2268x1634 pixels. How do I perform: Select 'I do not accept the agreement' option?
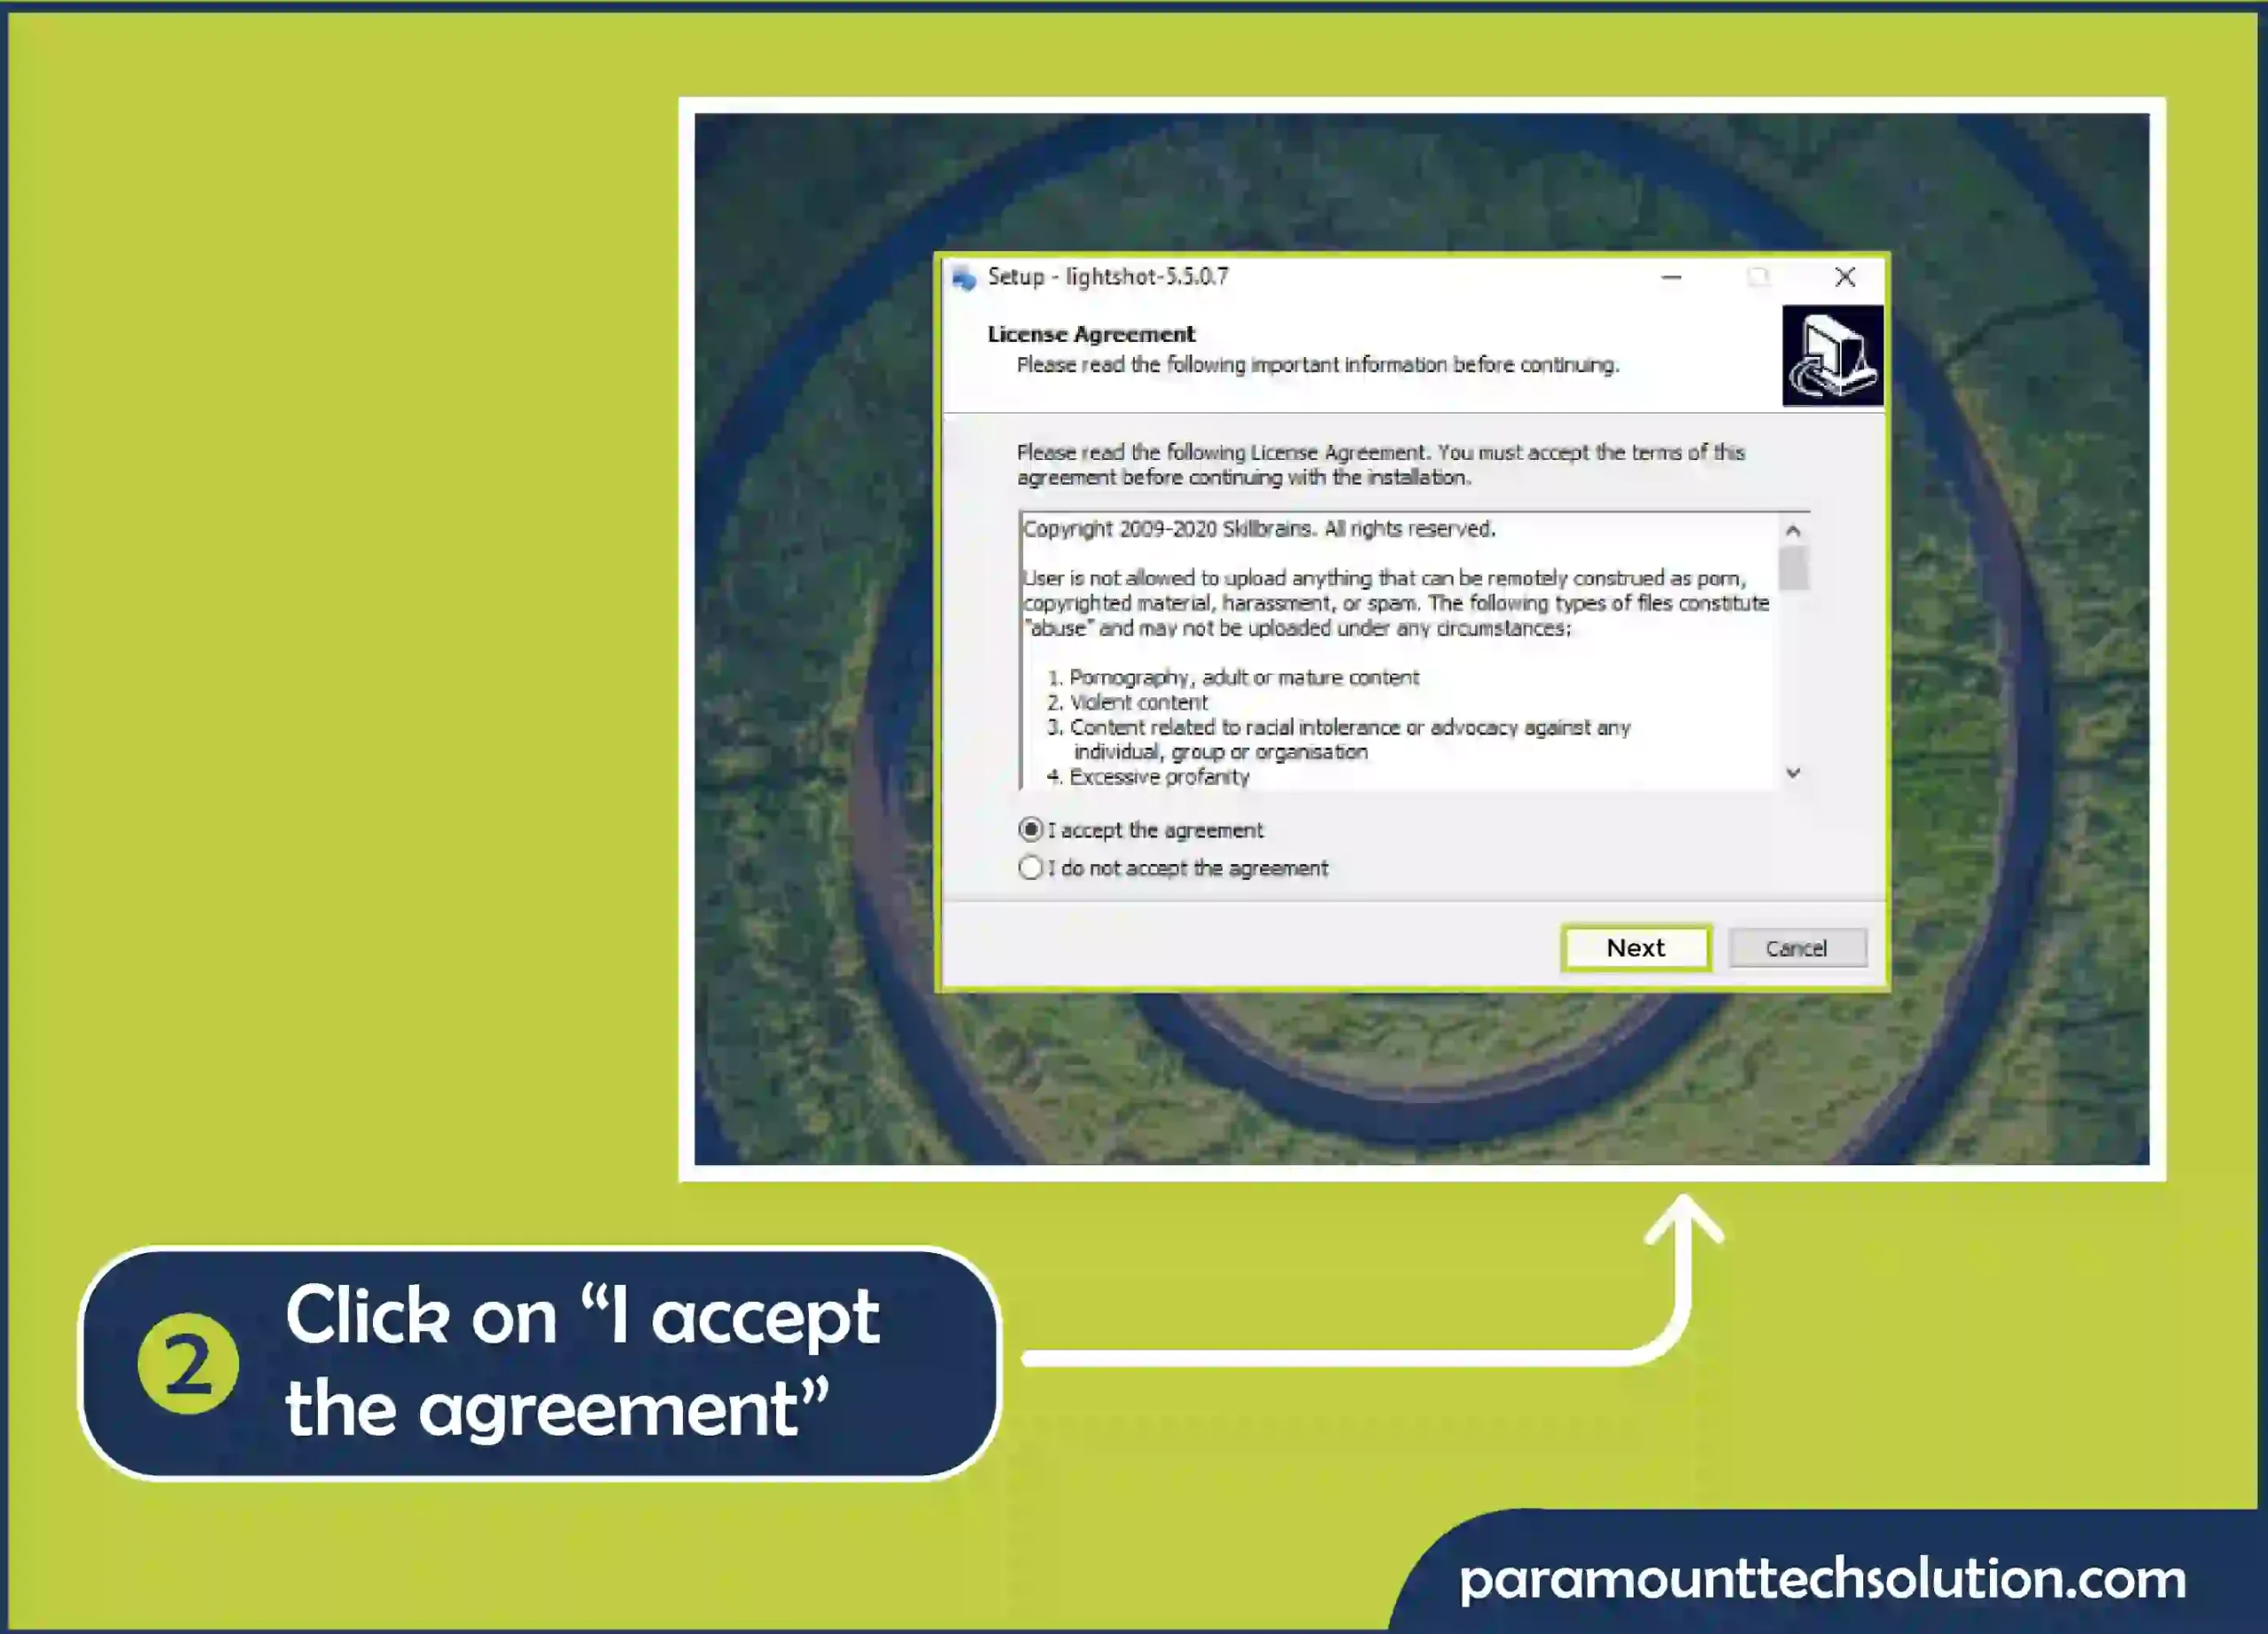(1029, 867)
